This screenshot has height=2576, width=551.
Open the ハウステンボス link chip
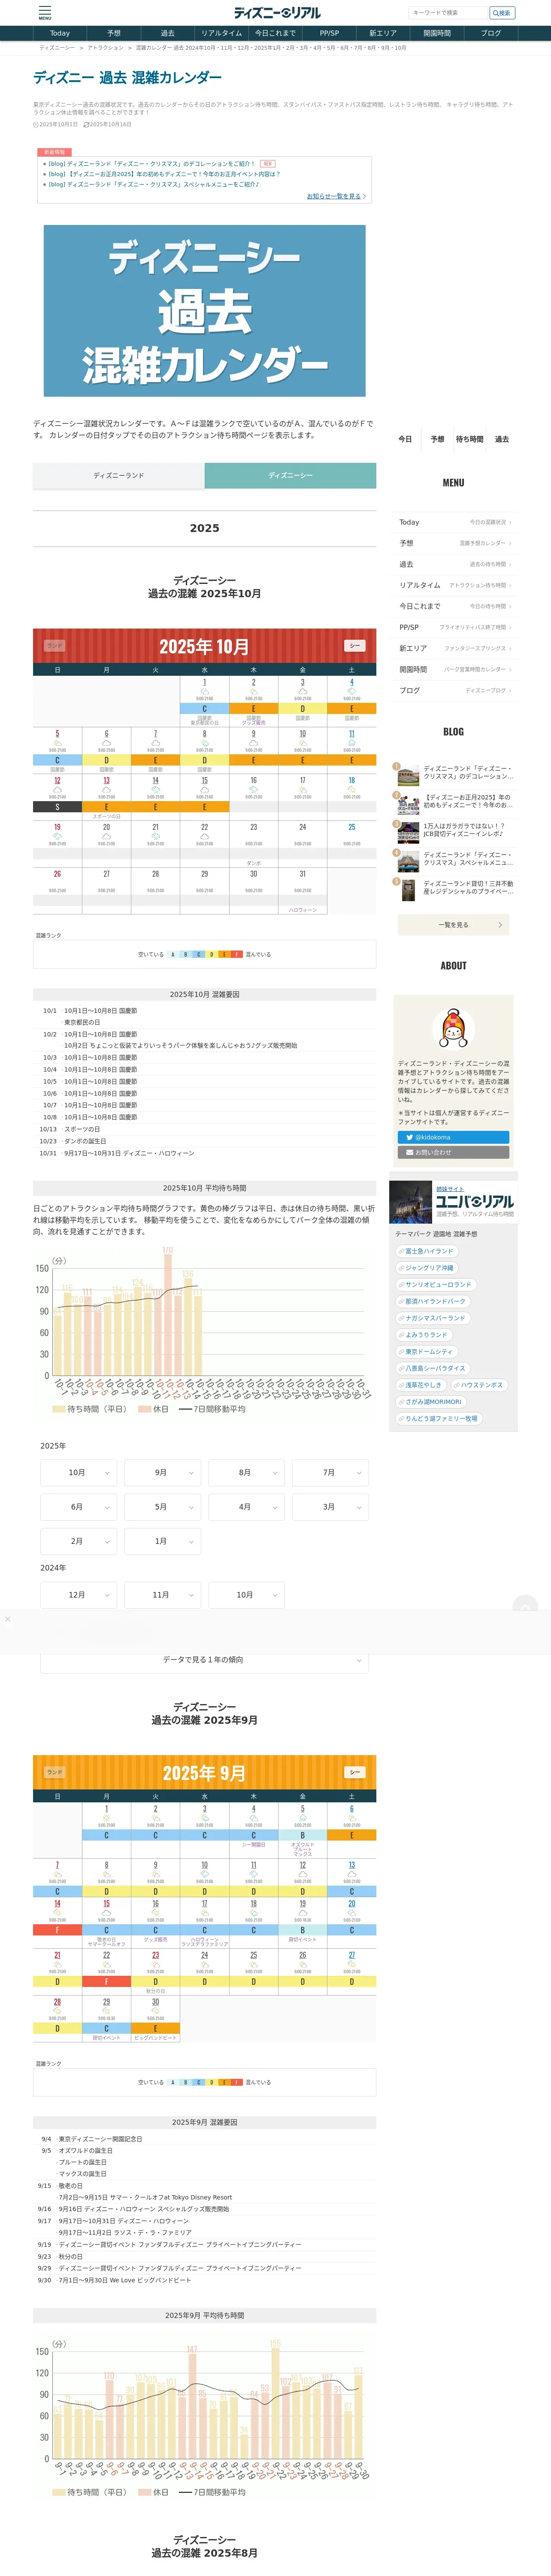click(x=479, y=1385)
